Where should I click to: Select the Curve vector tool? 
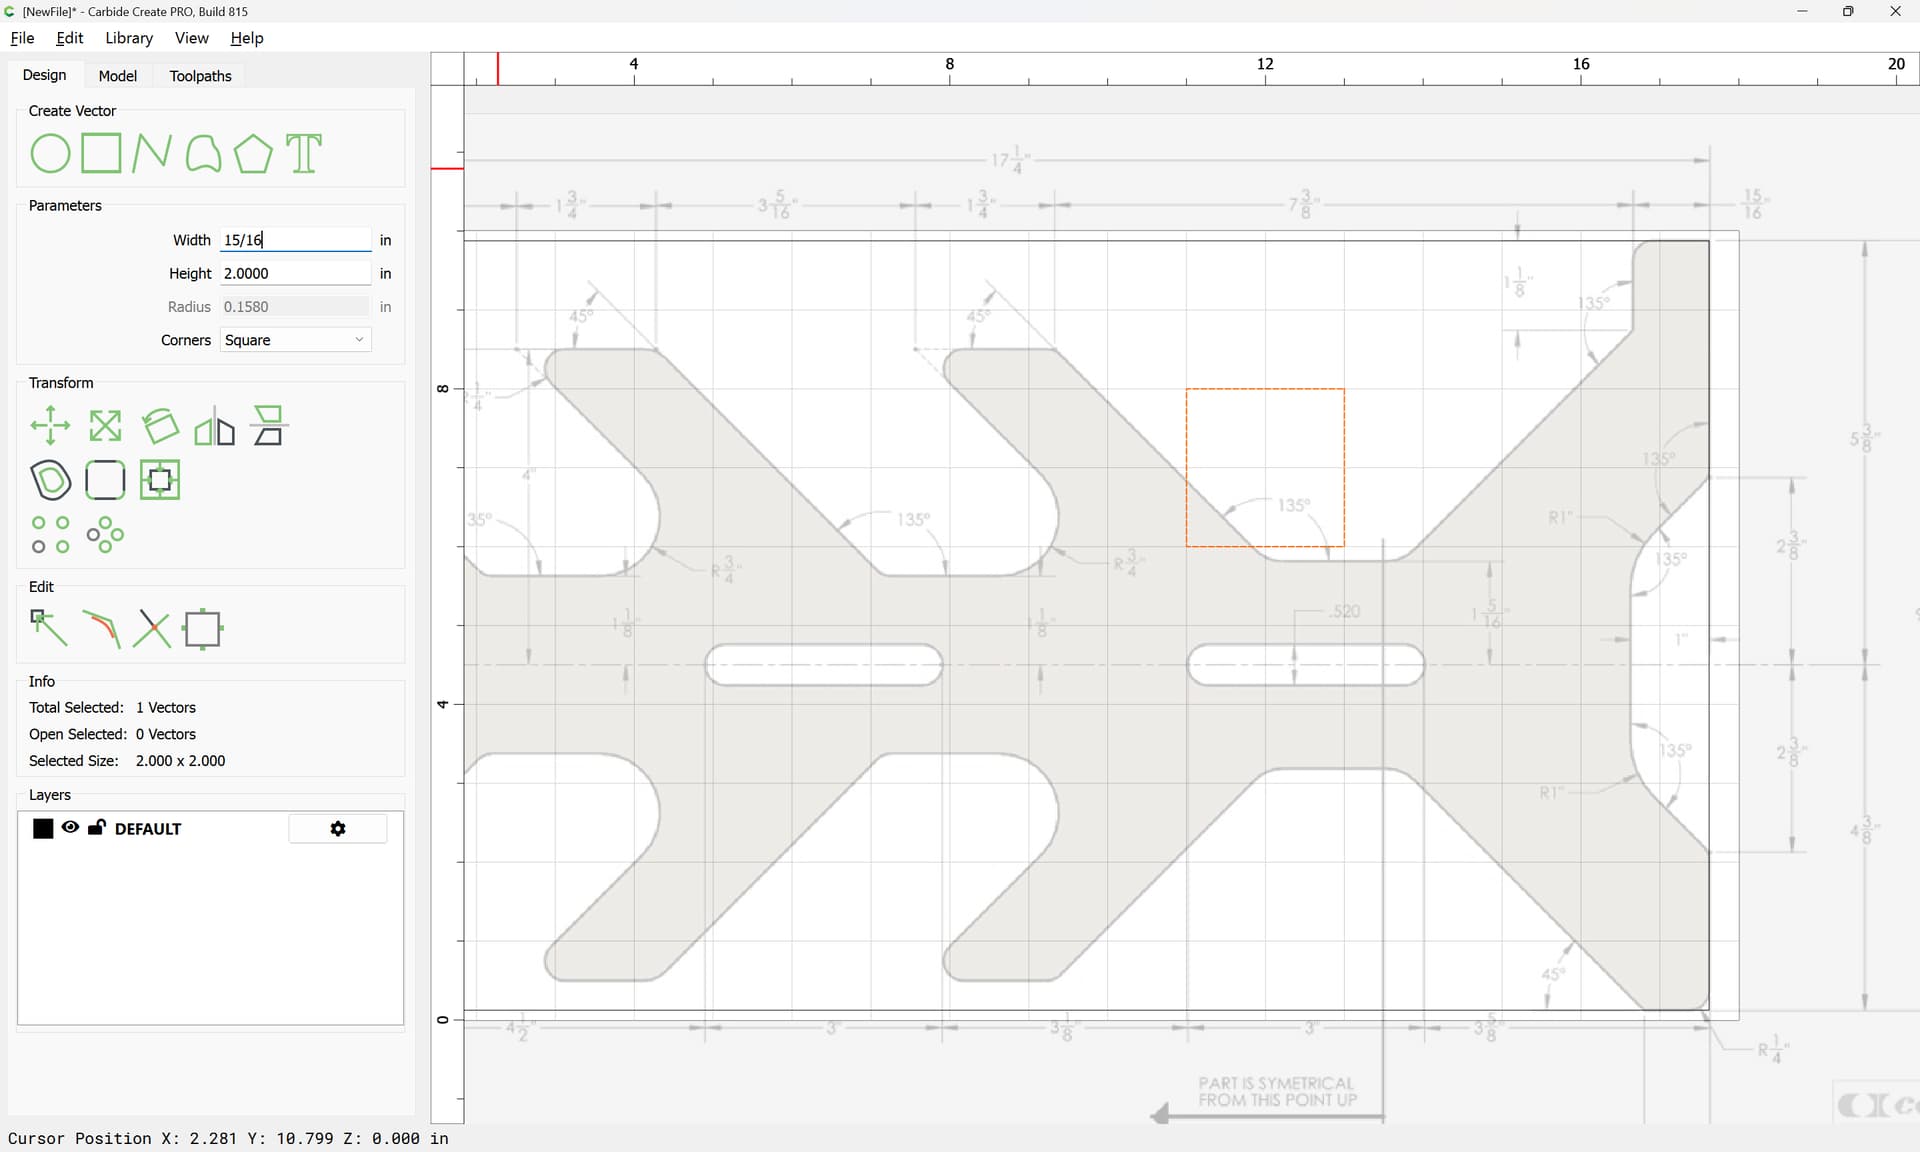pos(203,154)
